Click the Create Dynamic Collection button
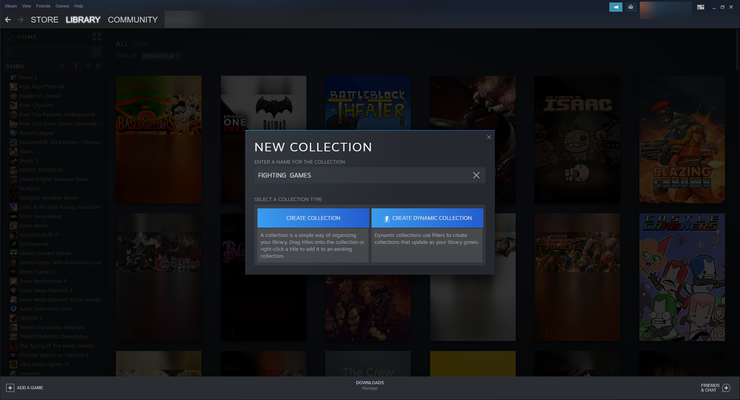Screen dimensions: 740x400 coord(427,218)
